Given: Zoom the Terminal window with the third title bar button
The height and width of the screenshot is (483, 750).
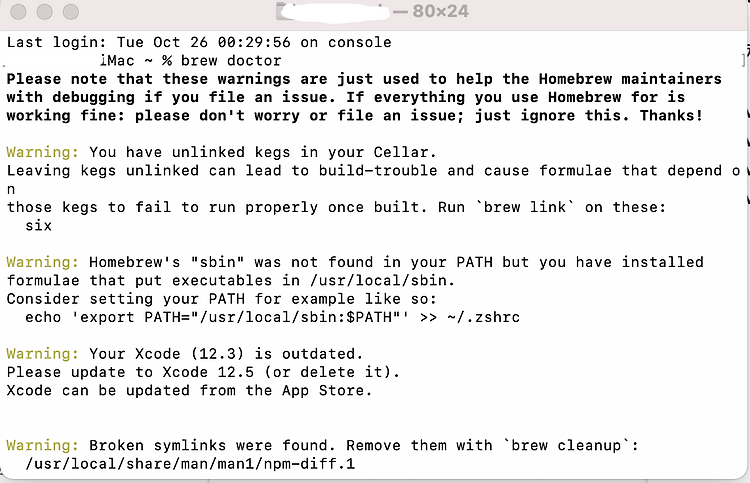Looking at the screenshot, I should click(71, 12).
